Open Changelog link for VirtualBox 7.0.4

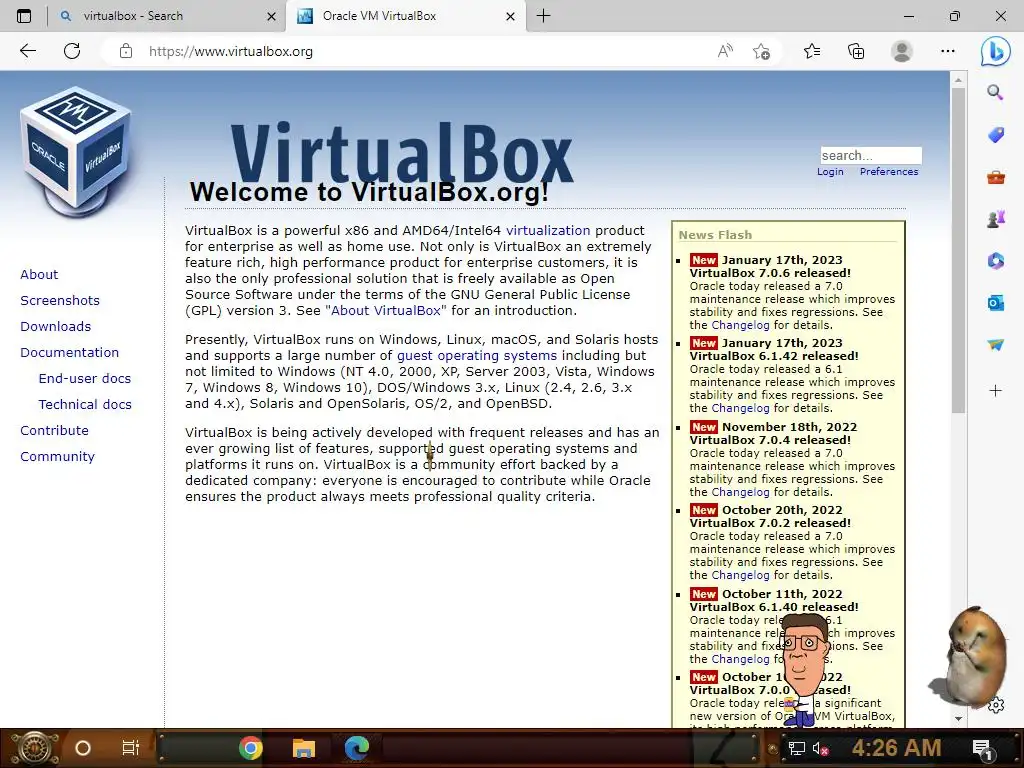[x=741, y=492]
